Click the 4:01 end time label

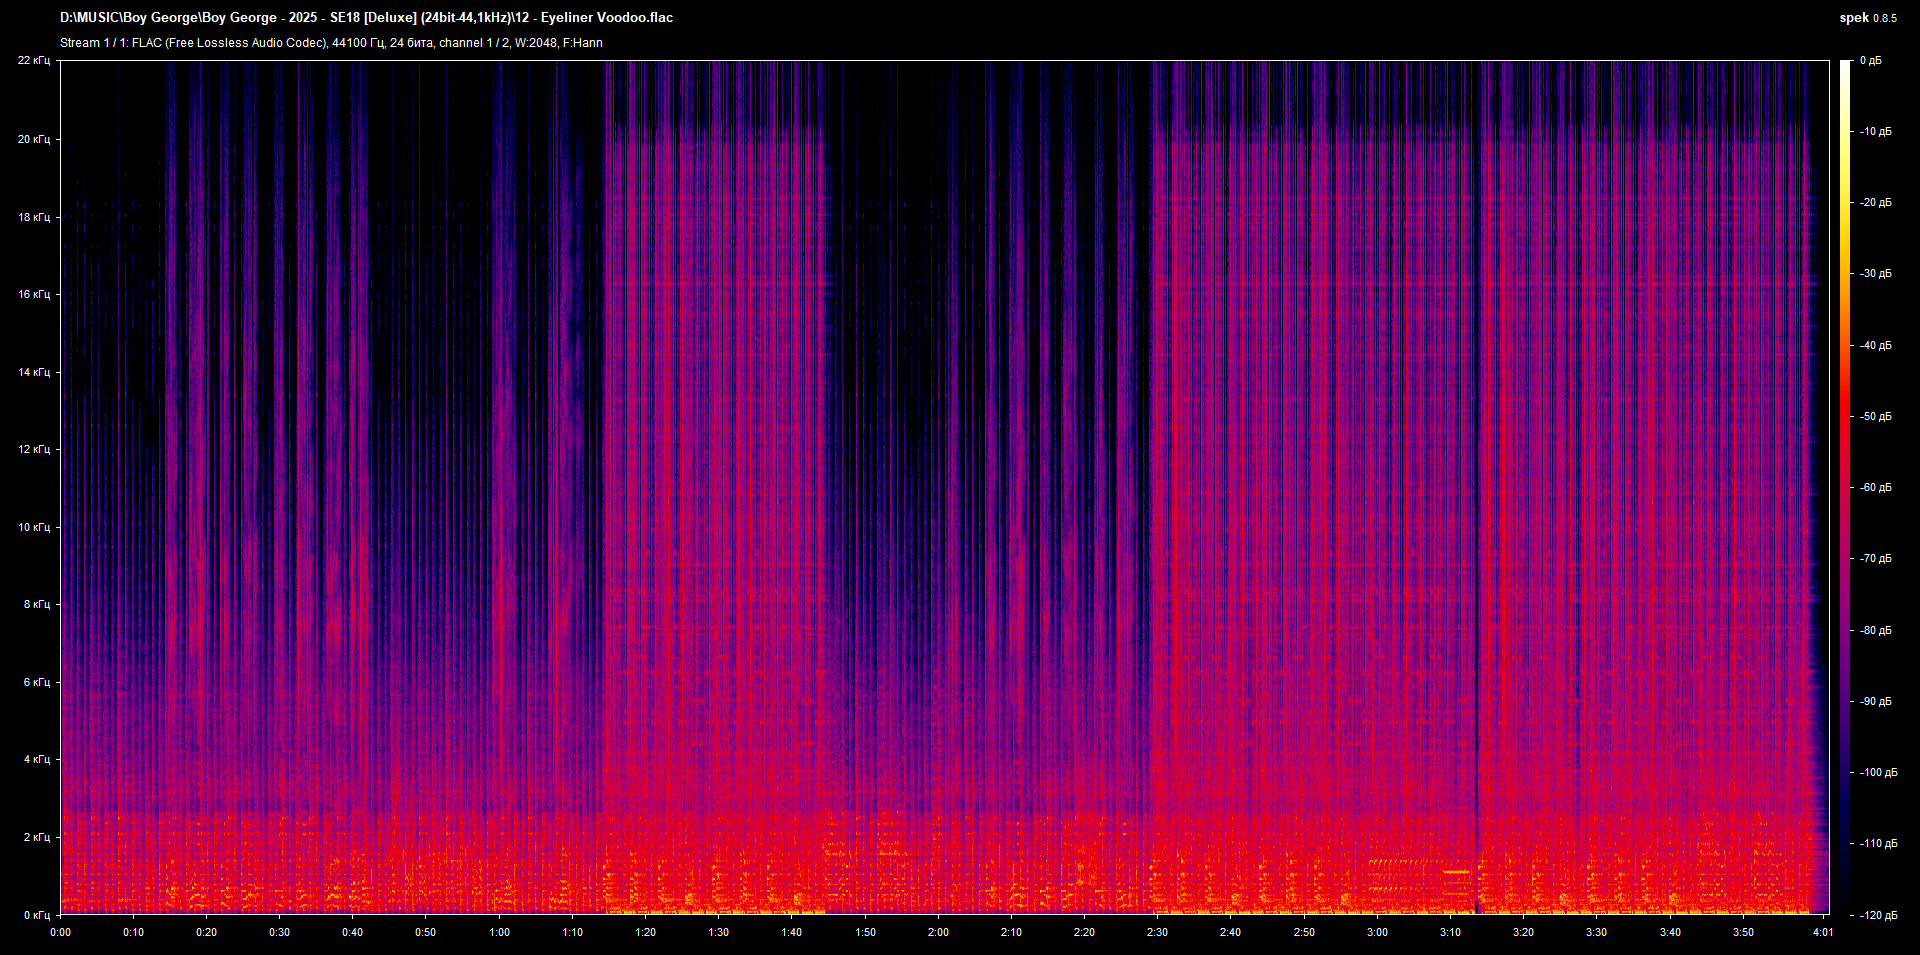pyautogui.click(x=1823, y=932)
